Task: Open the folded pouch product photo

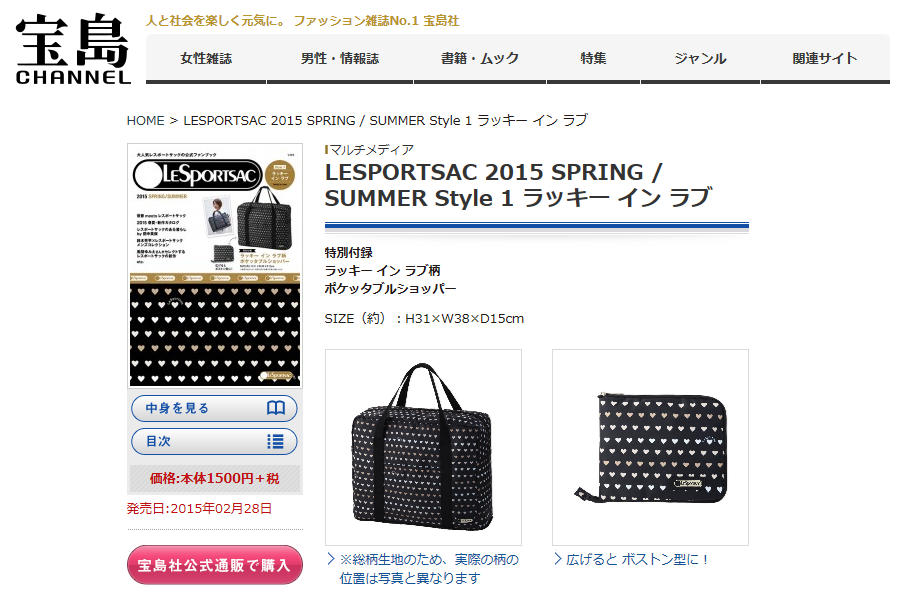Action: [x=651, y=447]
